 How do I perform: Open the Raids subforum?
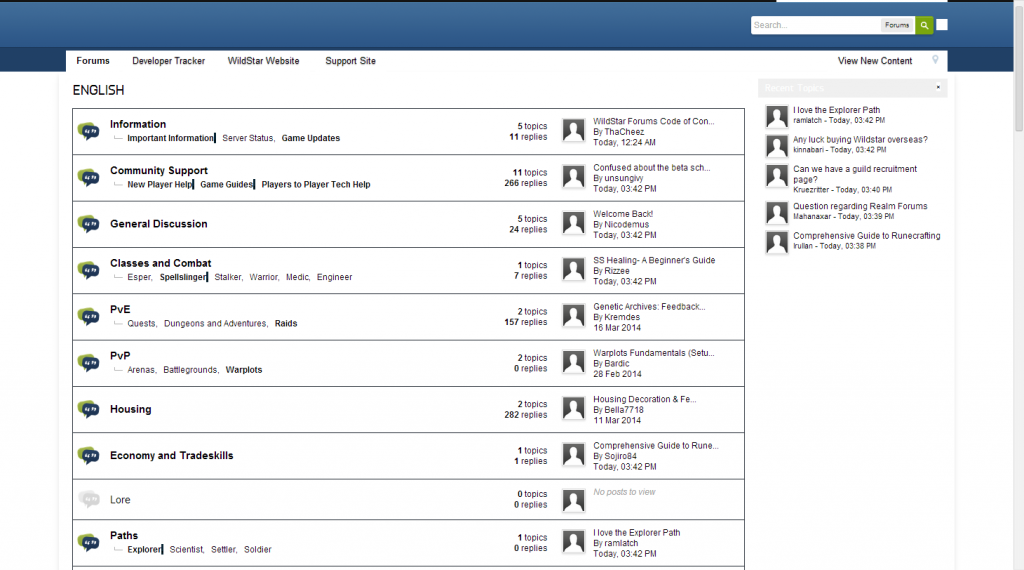click(x=286, y=324)
